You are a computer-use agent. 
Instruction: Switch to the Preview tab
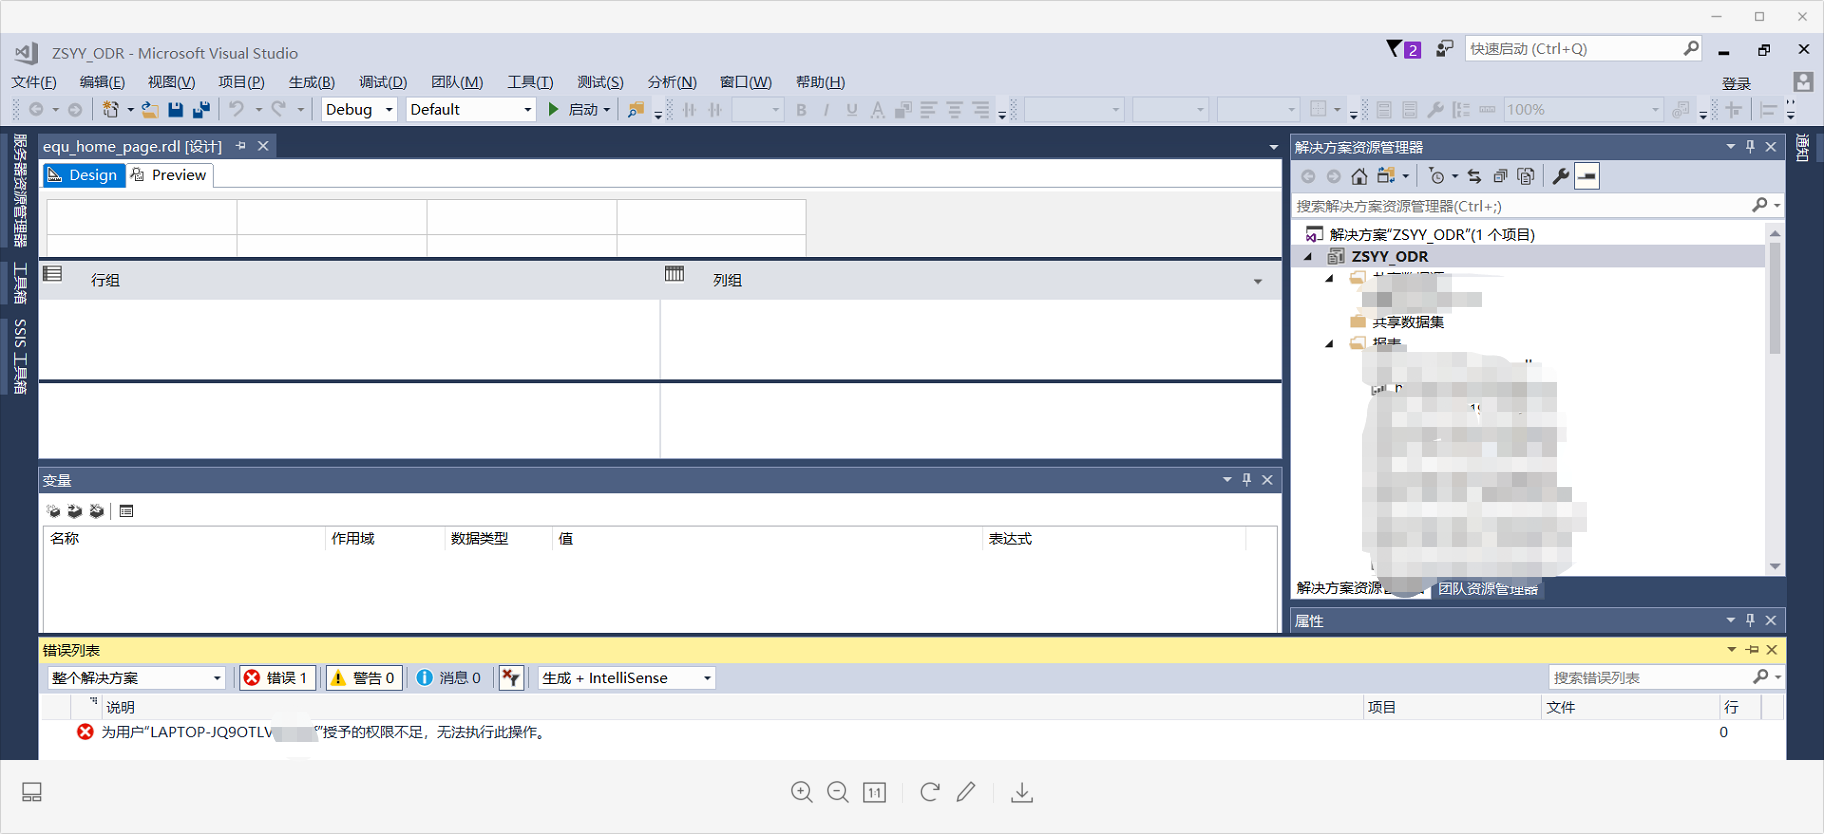point(169,175)
